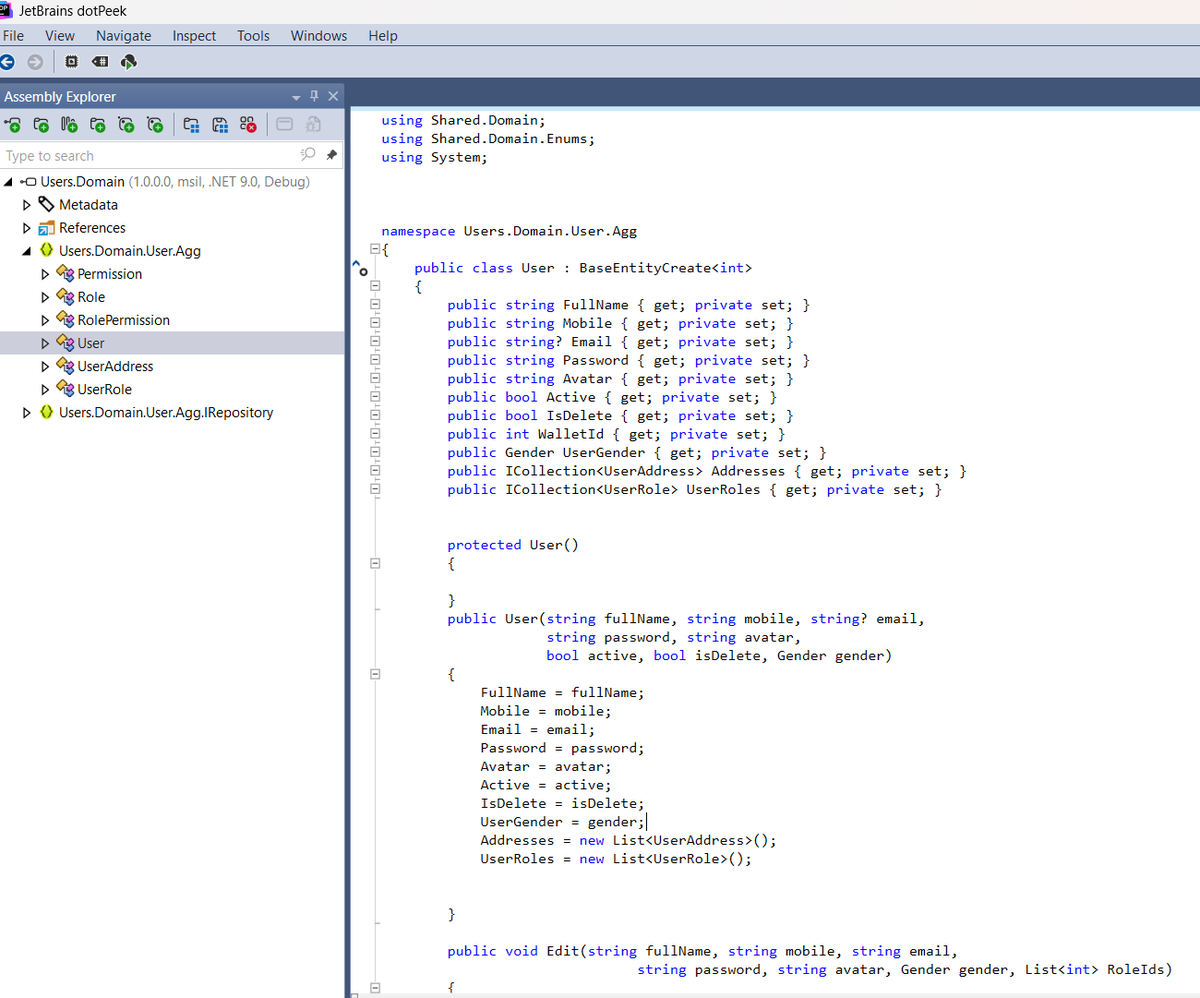Screen dimensions: 1200x998
Task: Expand the Metadata node
Action: point(27,205)
